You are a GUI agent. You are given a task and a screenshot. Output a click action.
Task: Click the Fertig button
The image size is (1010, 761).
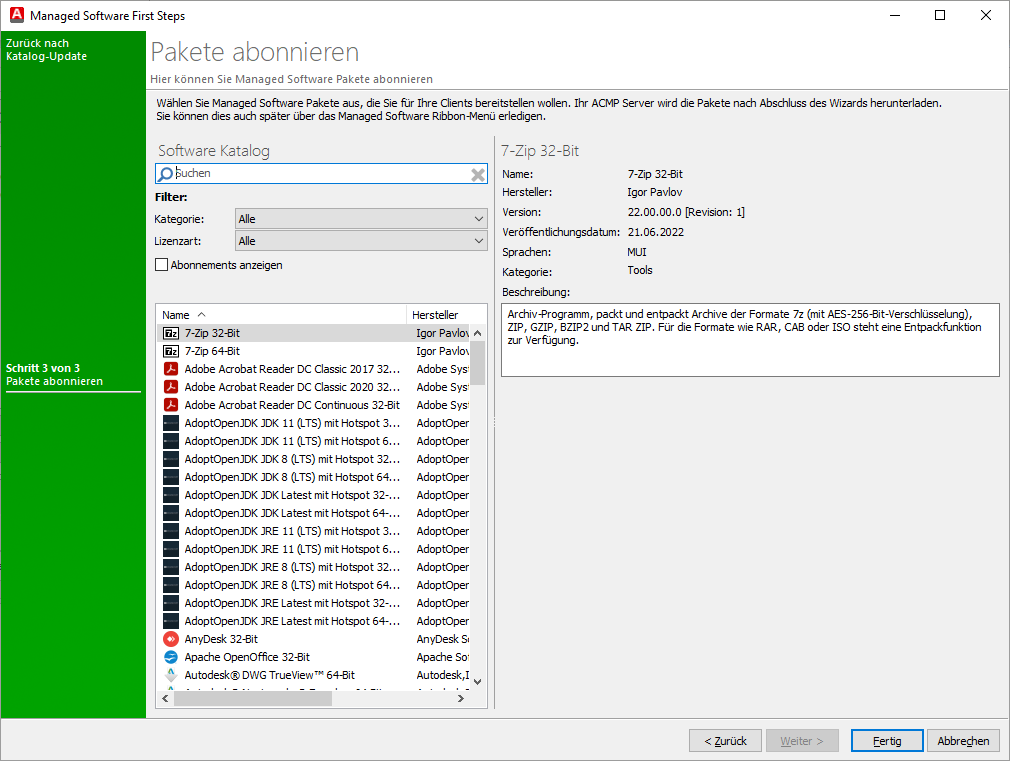(887, 740)
